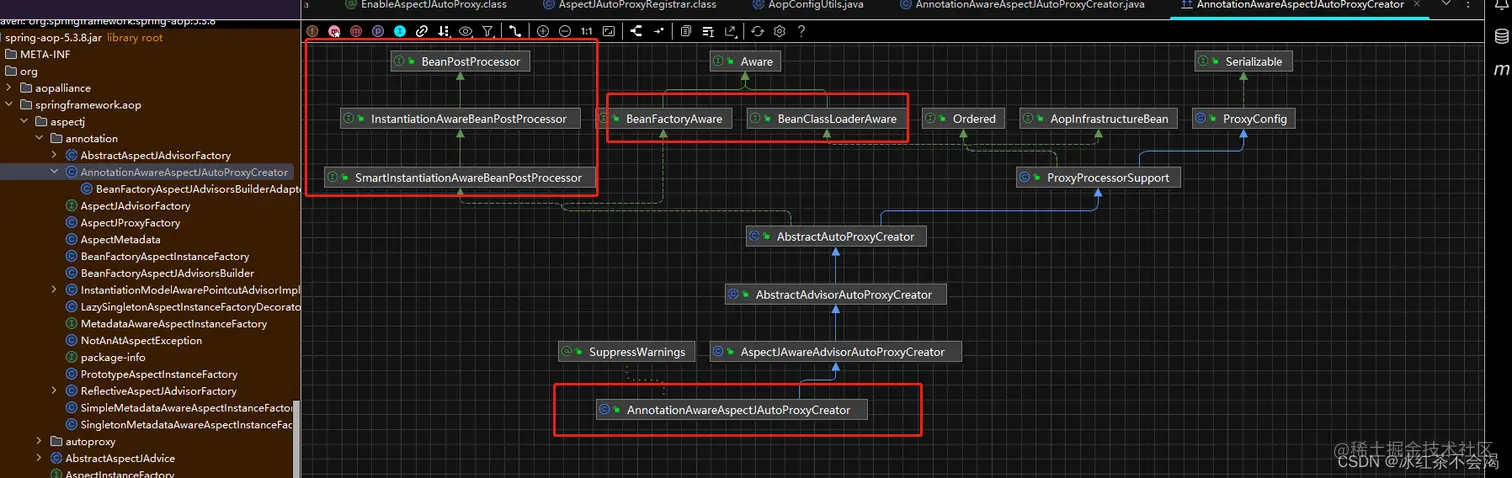Select the Serializable diagram node
Image resolution: width=1512 pixels, height=478 pixels.
(1244, 61)
